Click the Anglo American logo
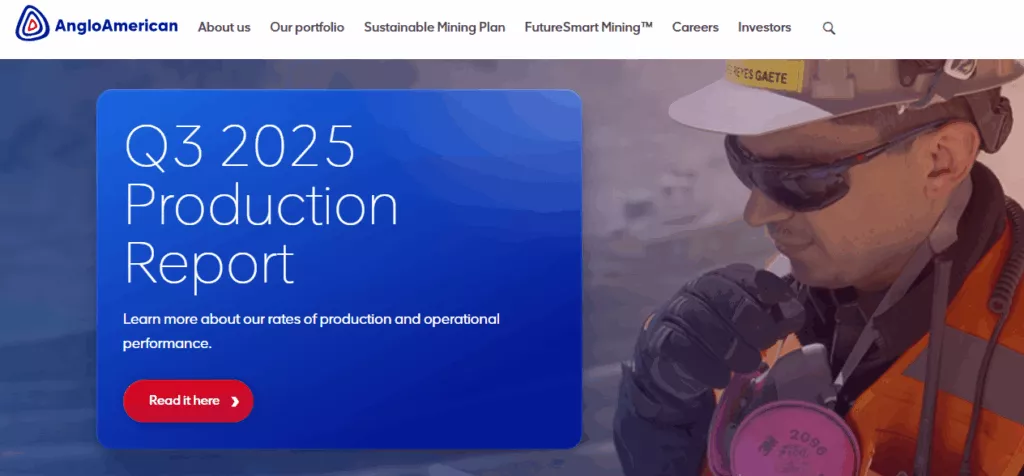1024x476 pixels. click(97, 24)
